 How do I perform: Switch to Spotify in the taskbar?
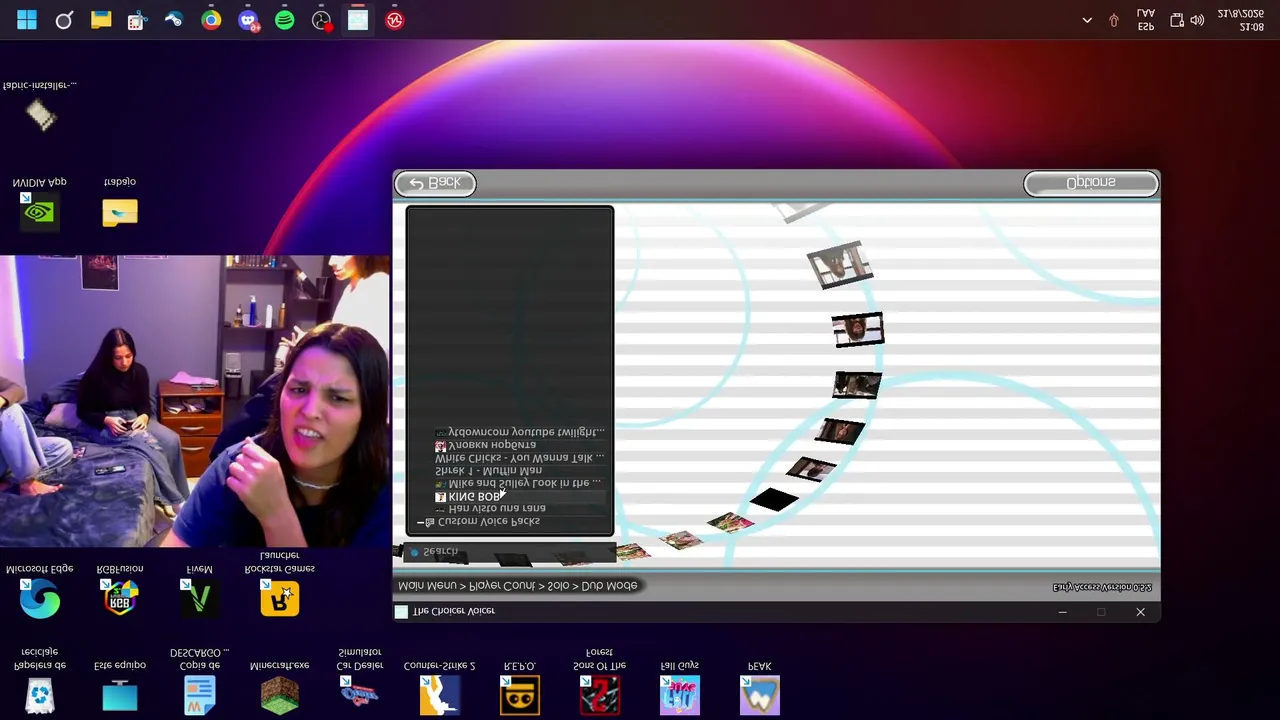click(285, 20)
